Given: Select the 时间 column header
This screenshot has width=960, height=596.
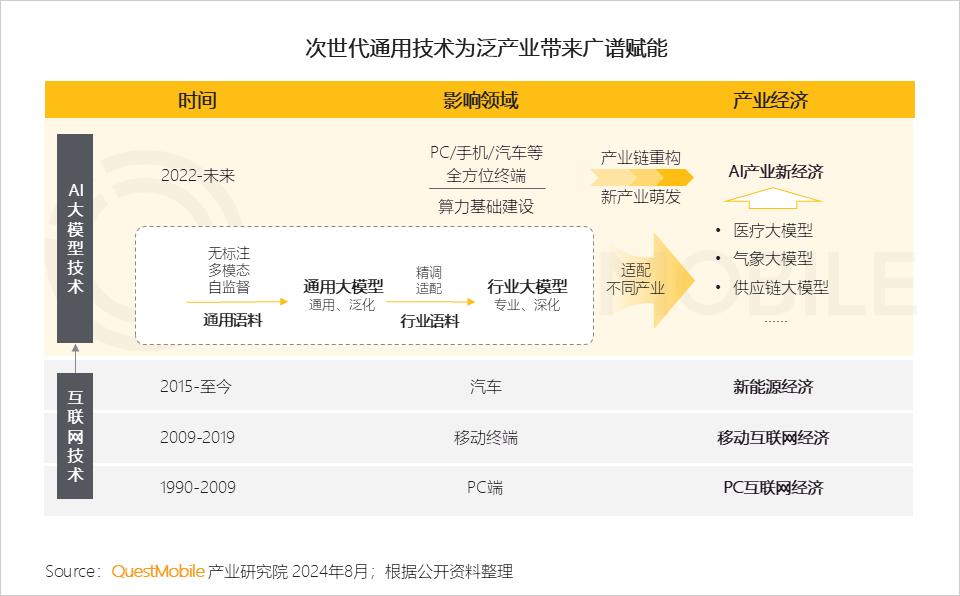Looking at the screenshot, I should pos(197,100).
